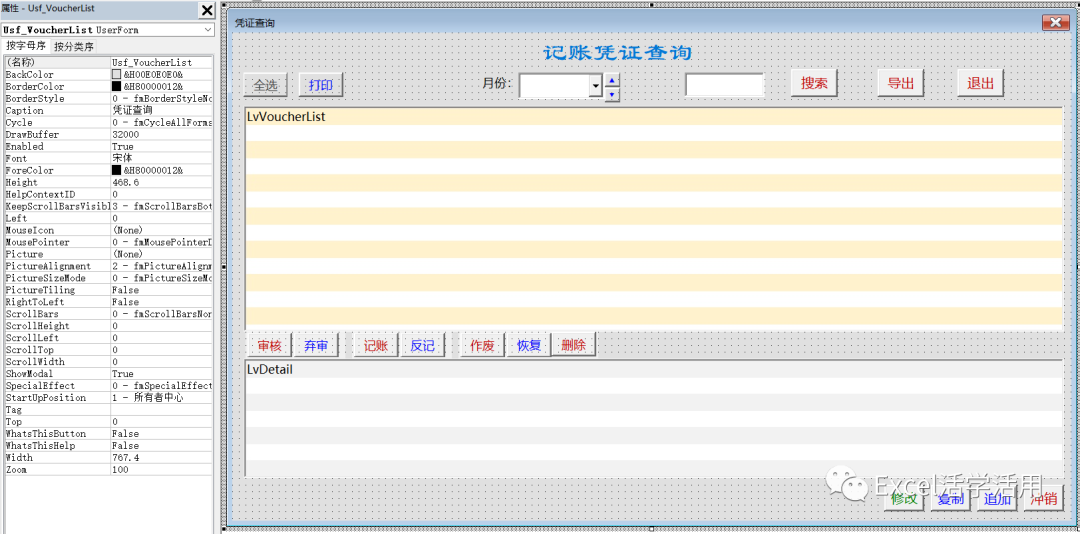This screenshot has width=1080, height=534.
Task: Click the 删除 button
Action: 573,346
